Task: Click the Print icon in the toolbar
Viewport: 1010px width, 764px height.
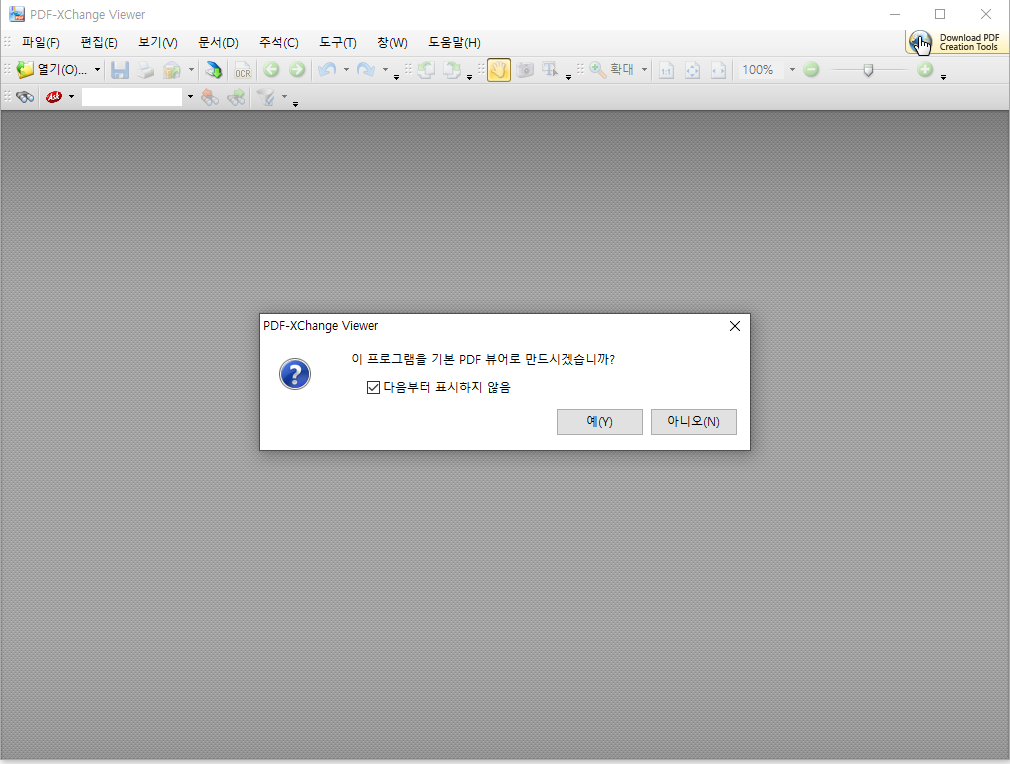Action: 144,70
